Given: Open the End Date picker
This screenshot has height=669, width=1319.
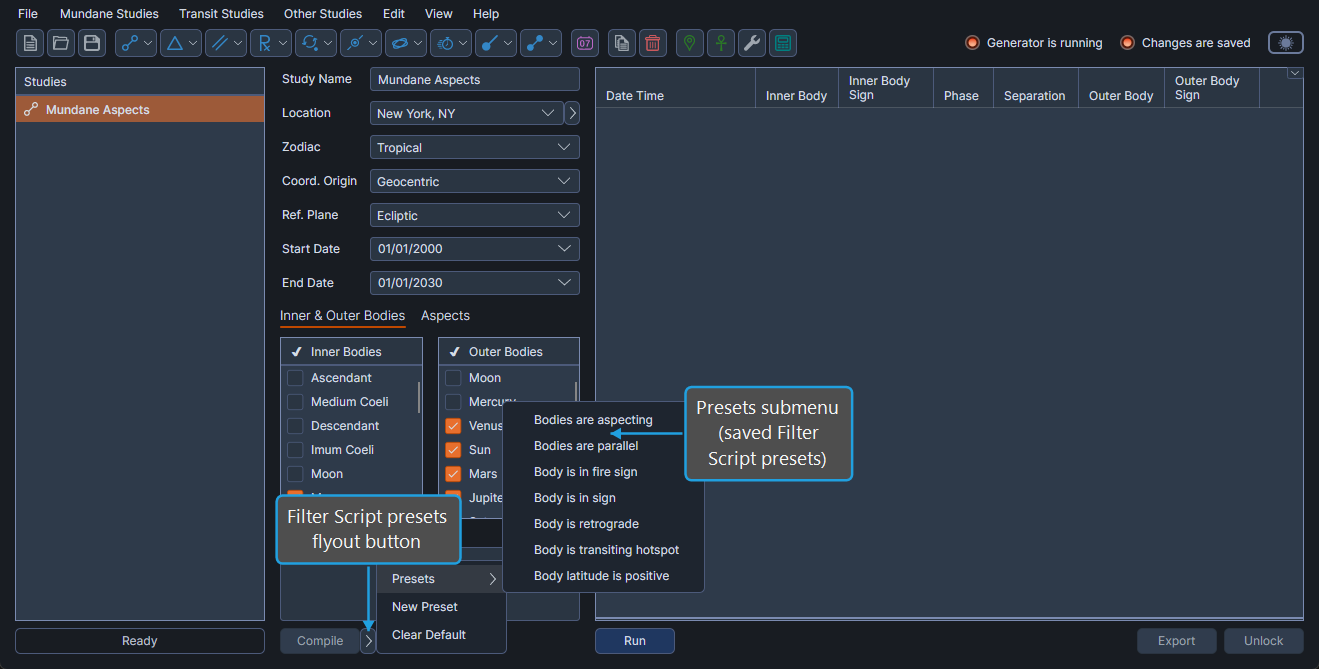Looking at the screenshot, I should pyautogui.click(x=475, y=283).
